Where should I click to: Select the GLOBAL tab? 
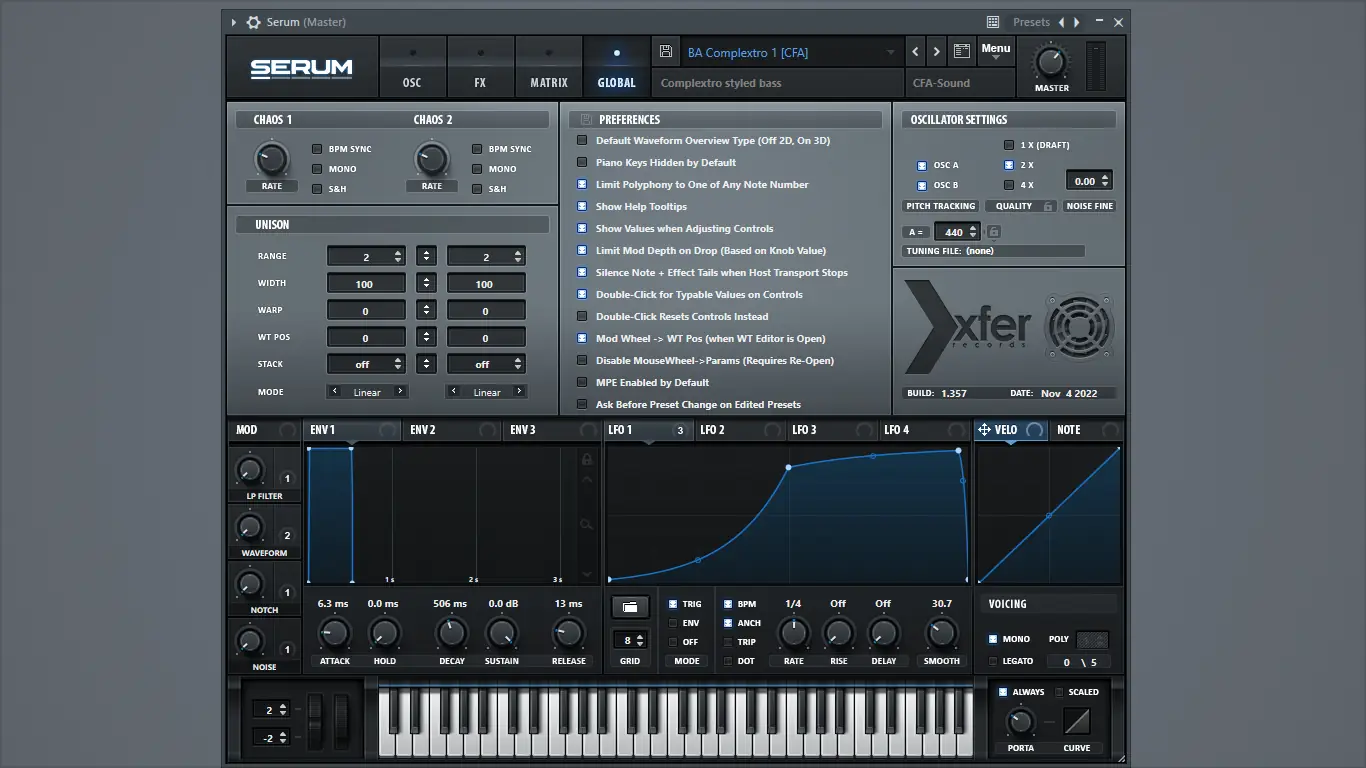tap(616, 67)
